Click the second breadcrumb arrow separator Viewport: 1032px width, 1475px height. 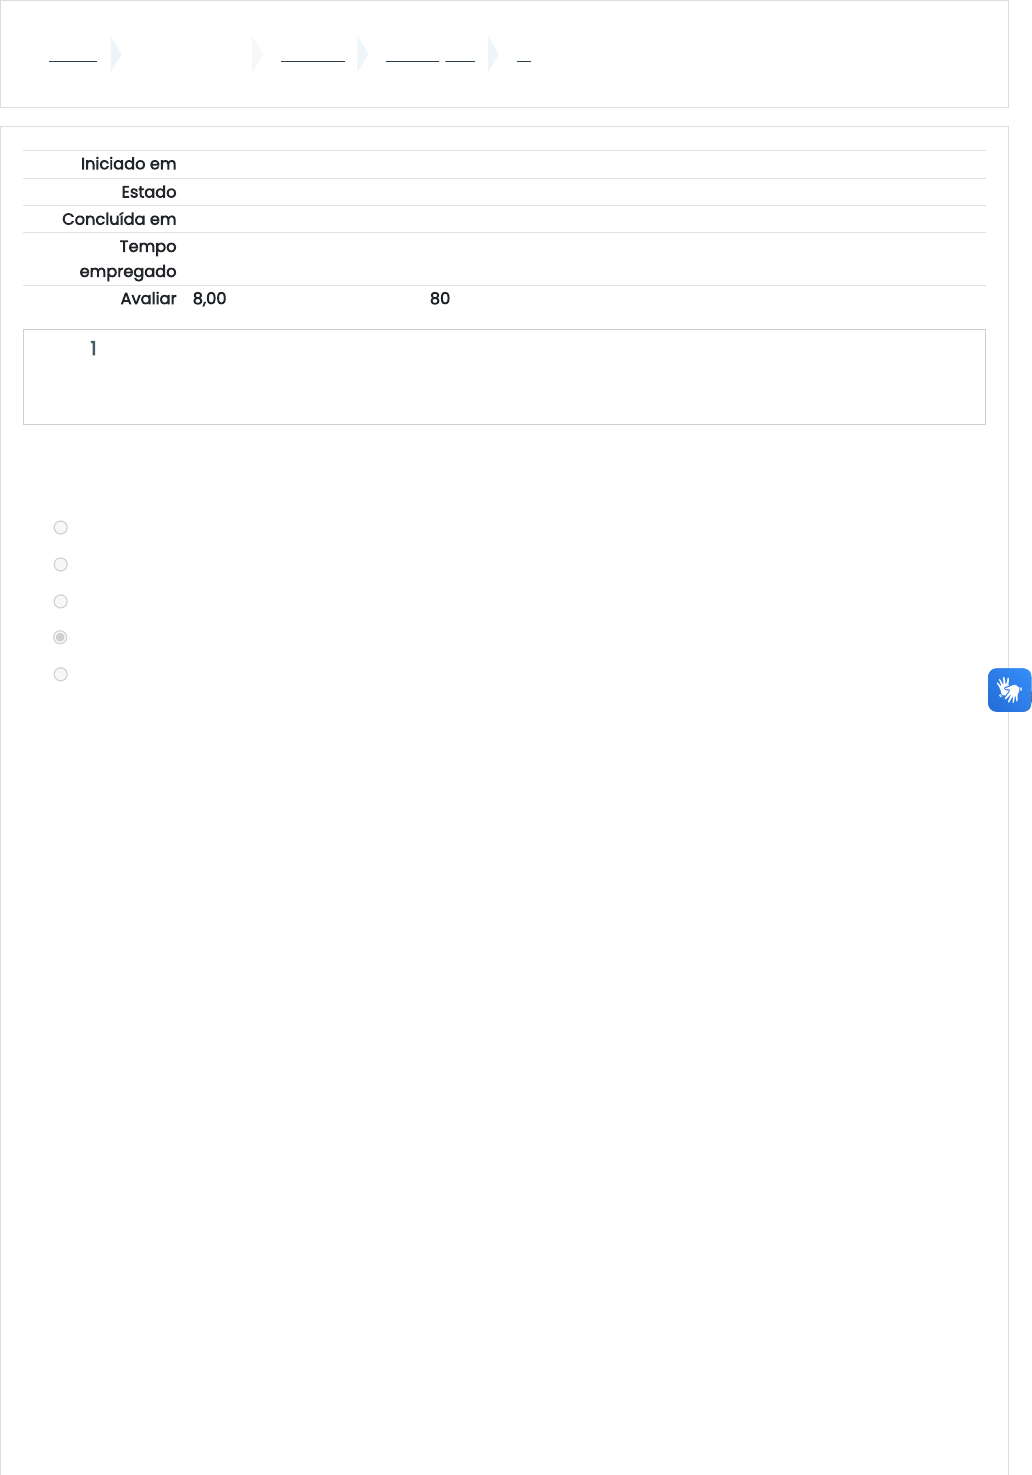(258, 54)
